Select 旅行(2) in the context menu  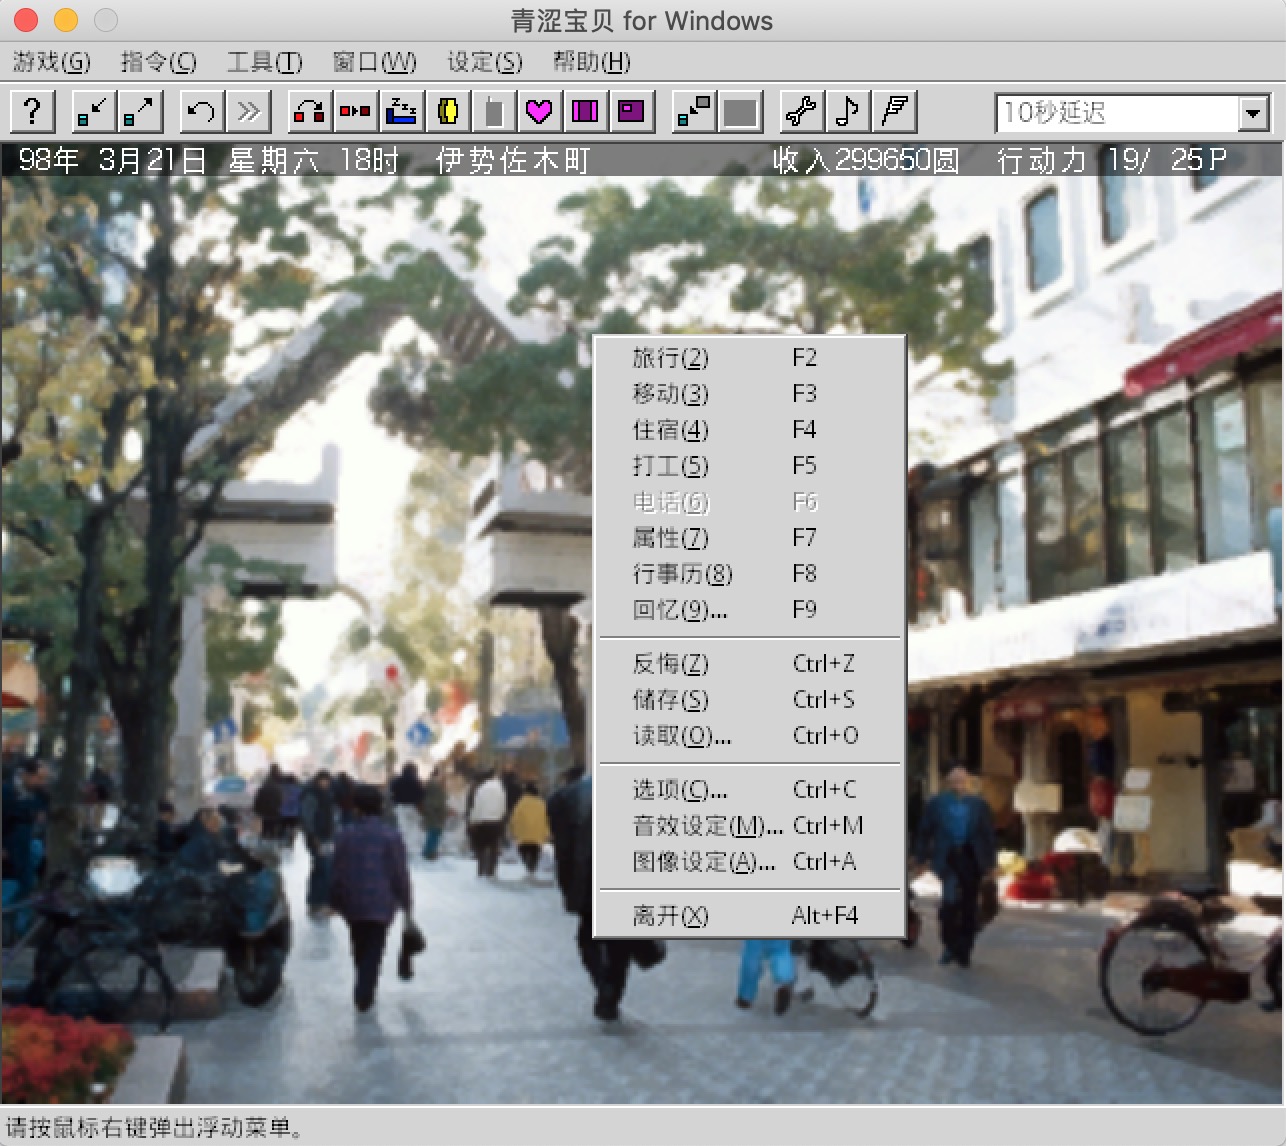pos(749,358)
